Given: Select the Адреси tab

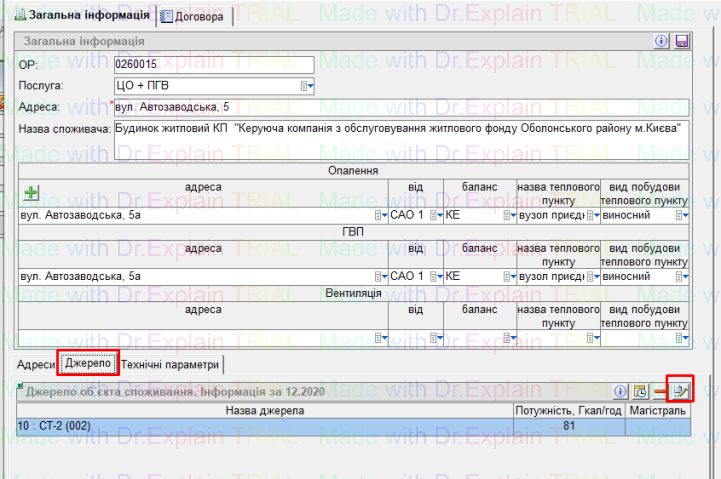Looking at the screenshot, I should 36,365.
